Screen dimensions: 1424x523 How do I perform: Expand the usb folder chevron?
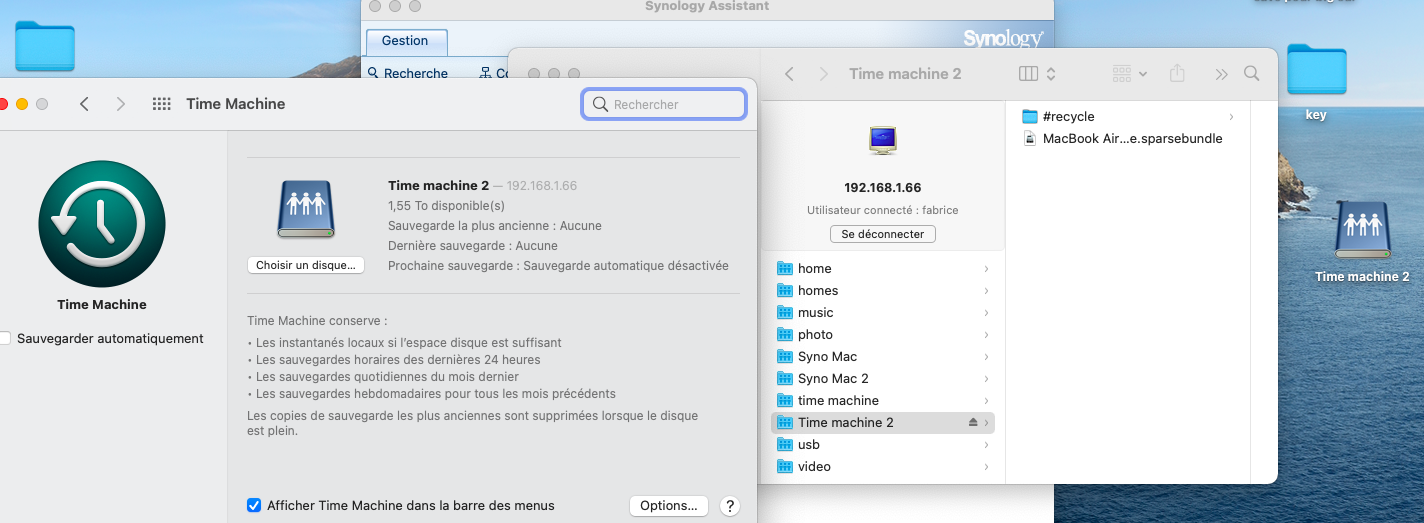[x=986, y=445]
